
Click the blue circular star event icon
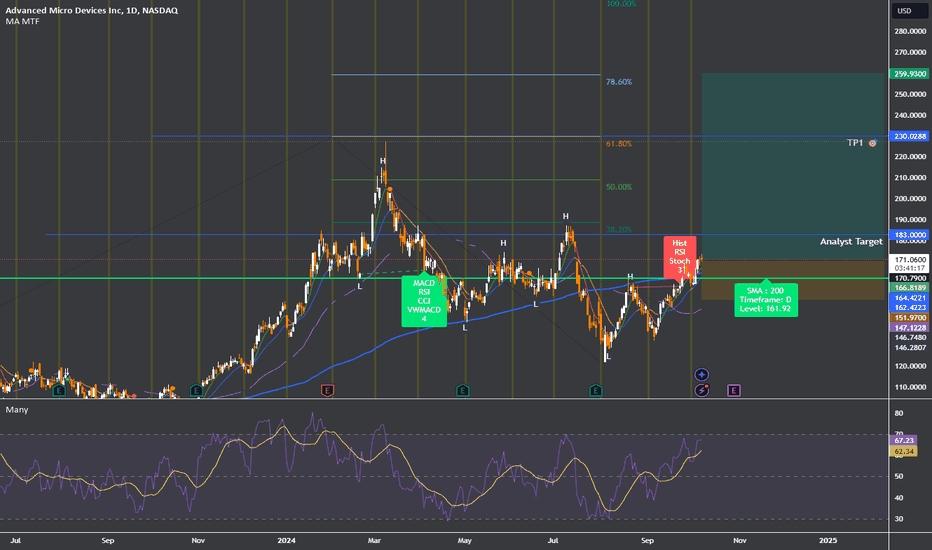coord(702,375)
